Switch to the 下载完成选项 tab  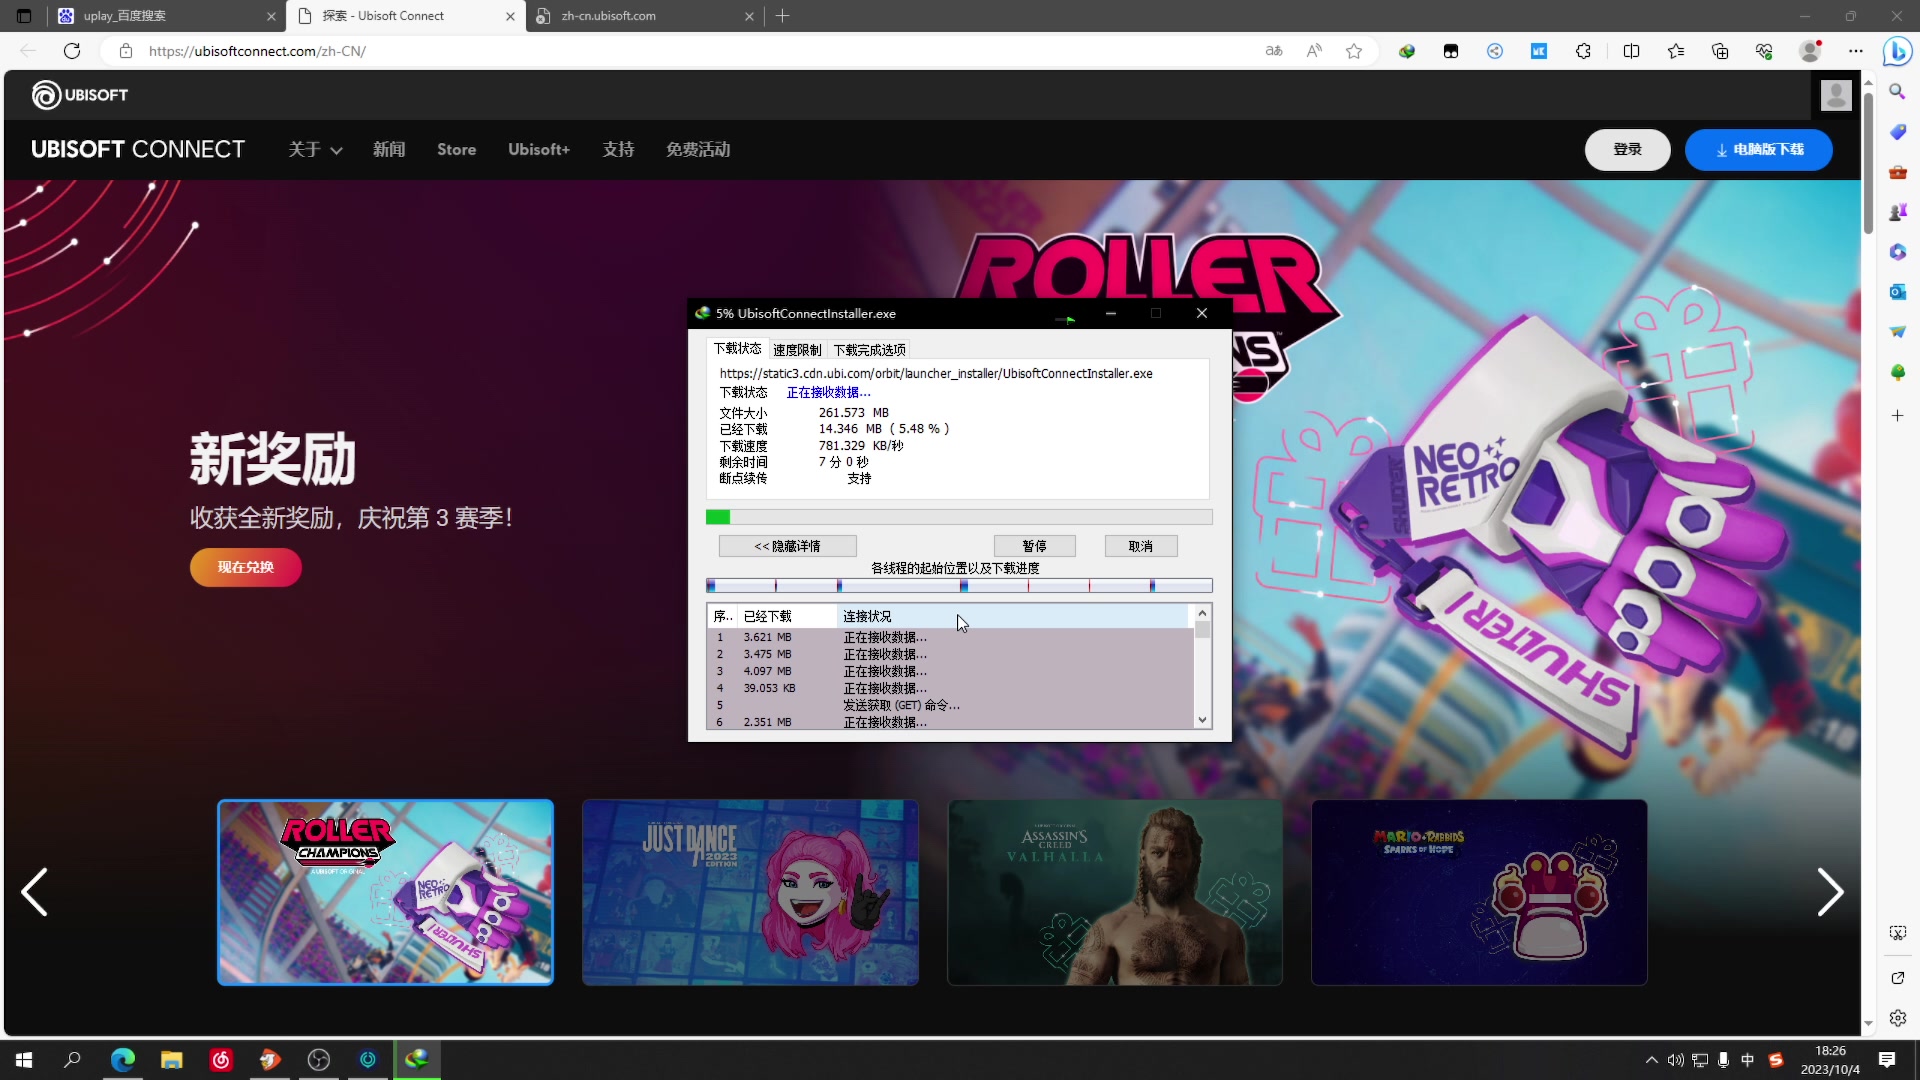869,350
